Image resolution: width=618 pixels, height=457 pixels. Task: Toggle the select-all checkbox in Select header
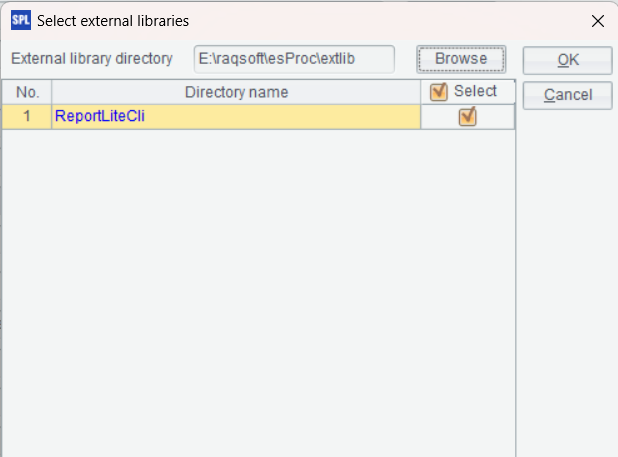pyautogui.click(x=438, y=92)
